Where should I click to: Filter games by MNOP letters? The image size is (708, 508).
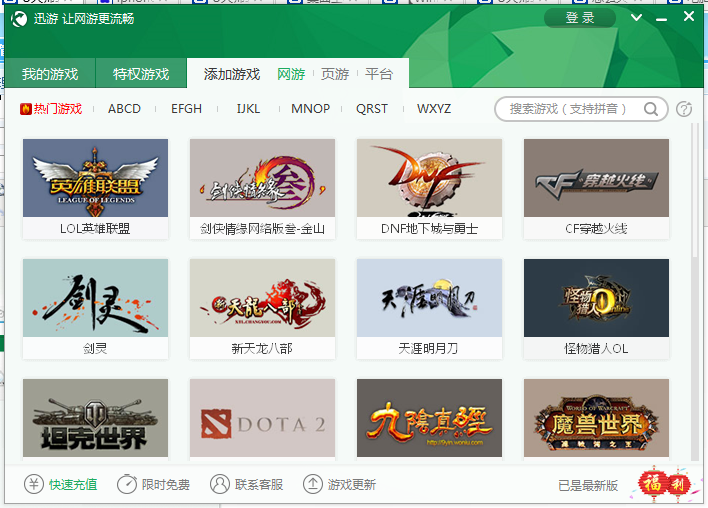(310, 109)
